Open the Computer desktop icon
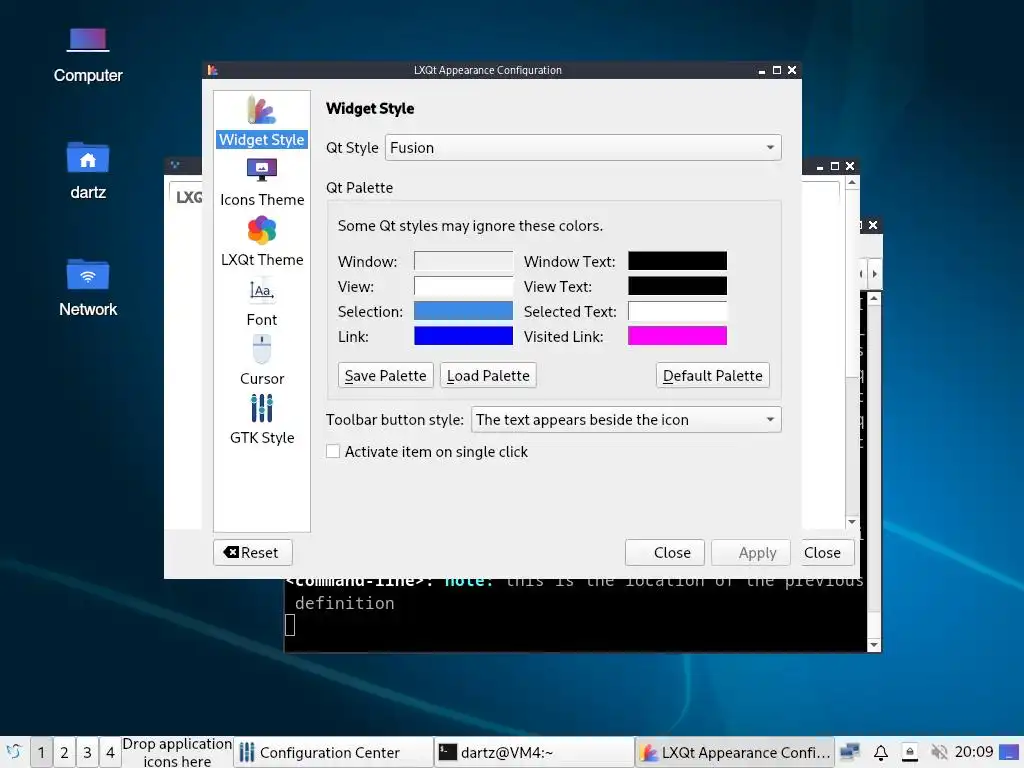 pyautogui.click(x=88, y=56)
